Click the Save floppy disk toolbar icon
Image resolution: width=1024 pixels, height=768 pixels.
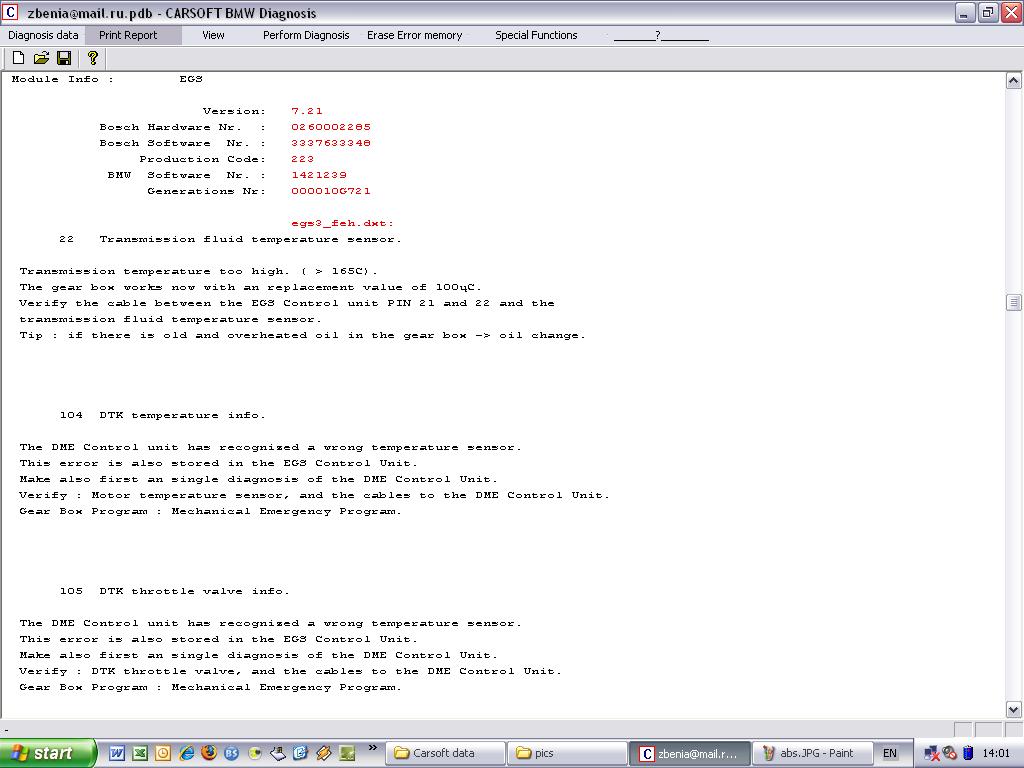pos(64,58)
